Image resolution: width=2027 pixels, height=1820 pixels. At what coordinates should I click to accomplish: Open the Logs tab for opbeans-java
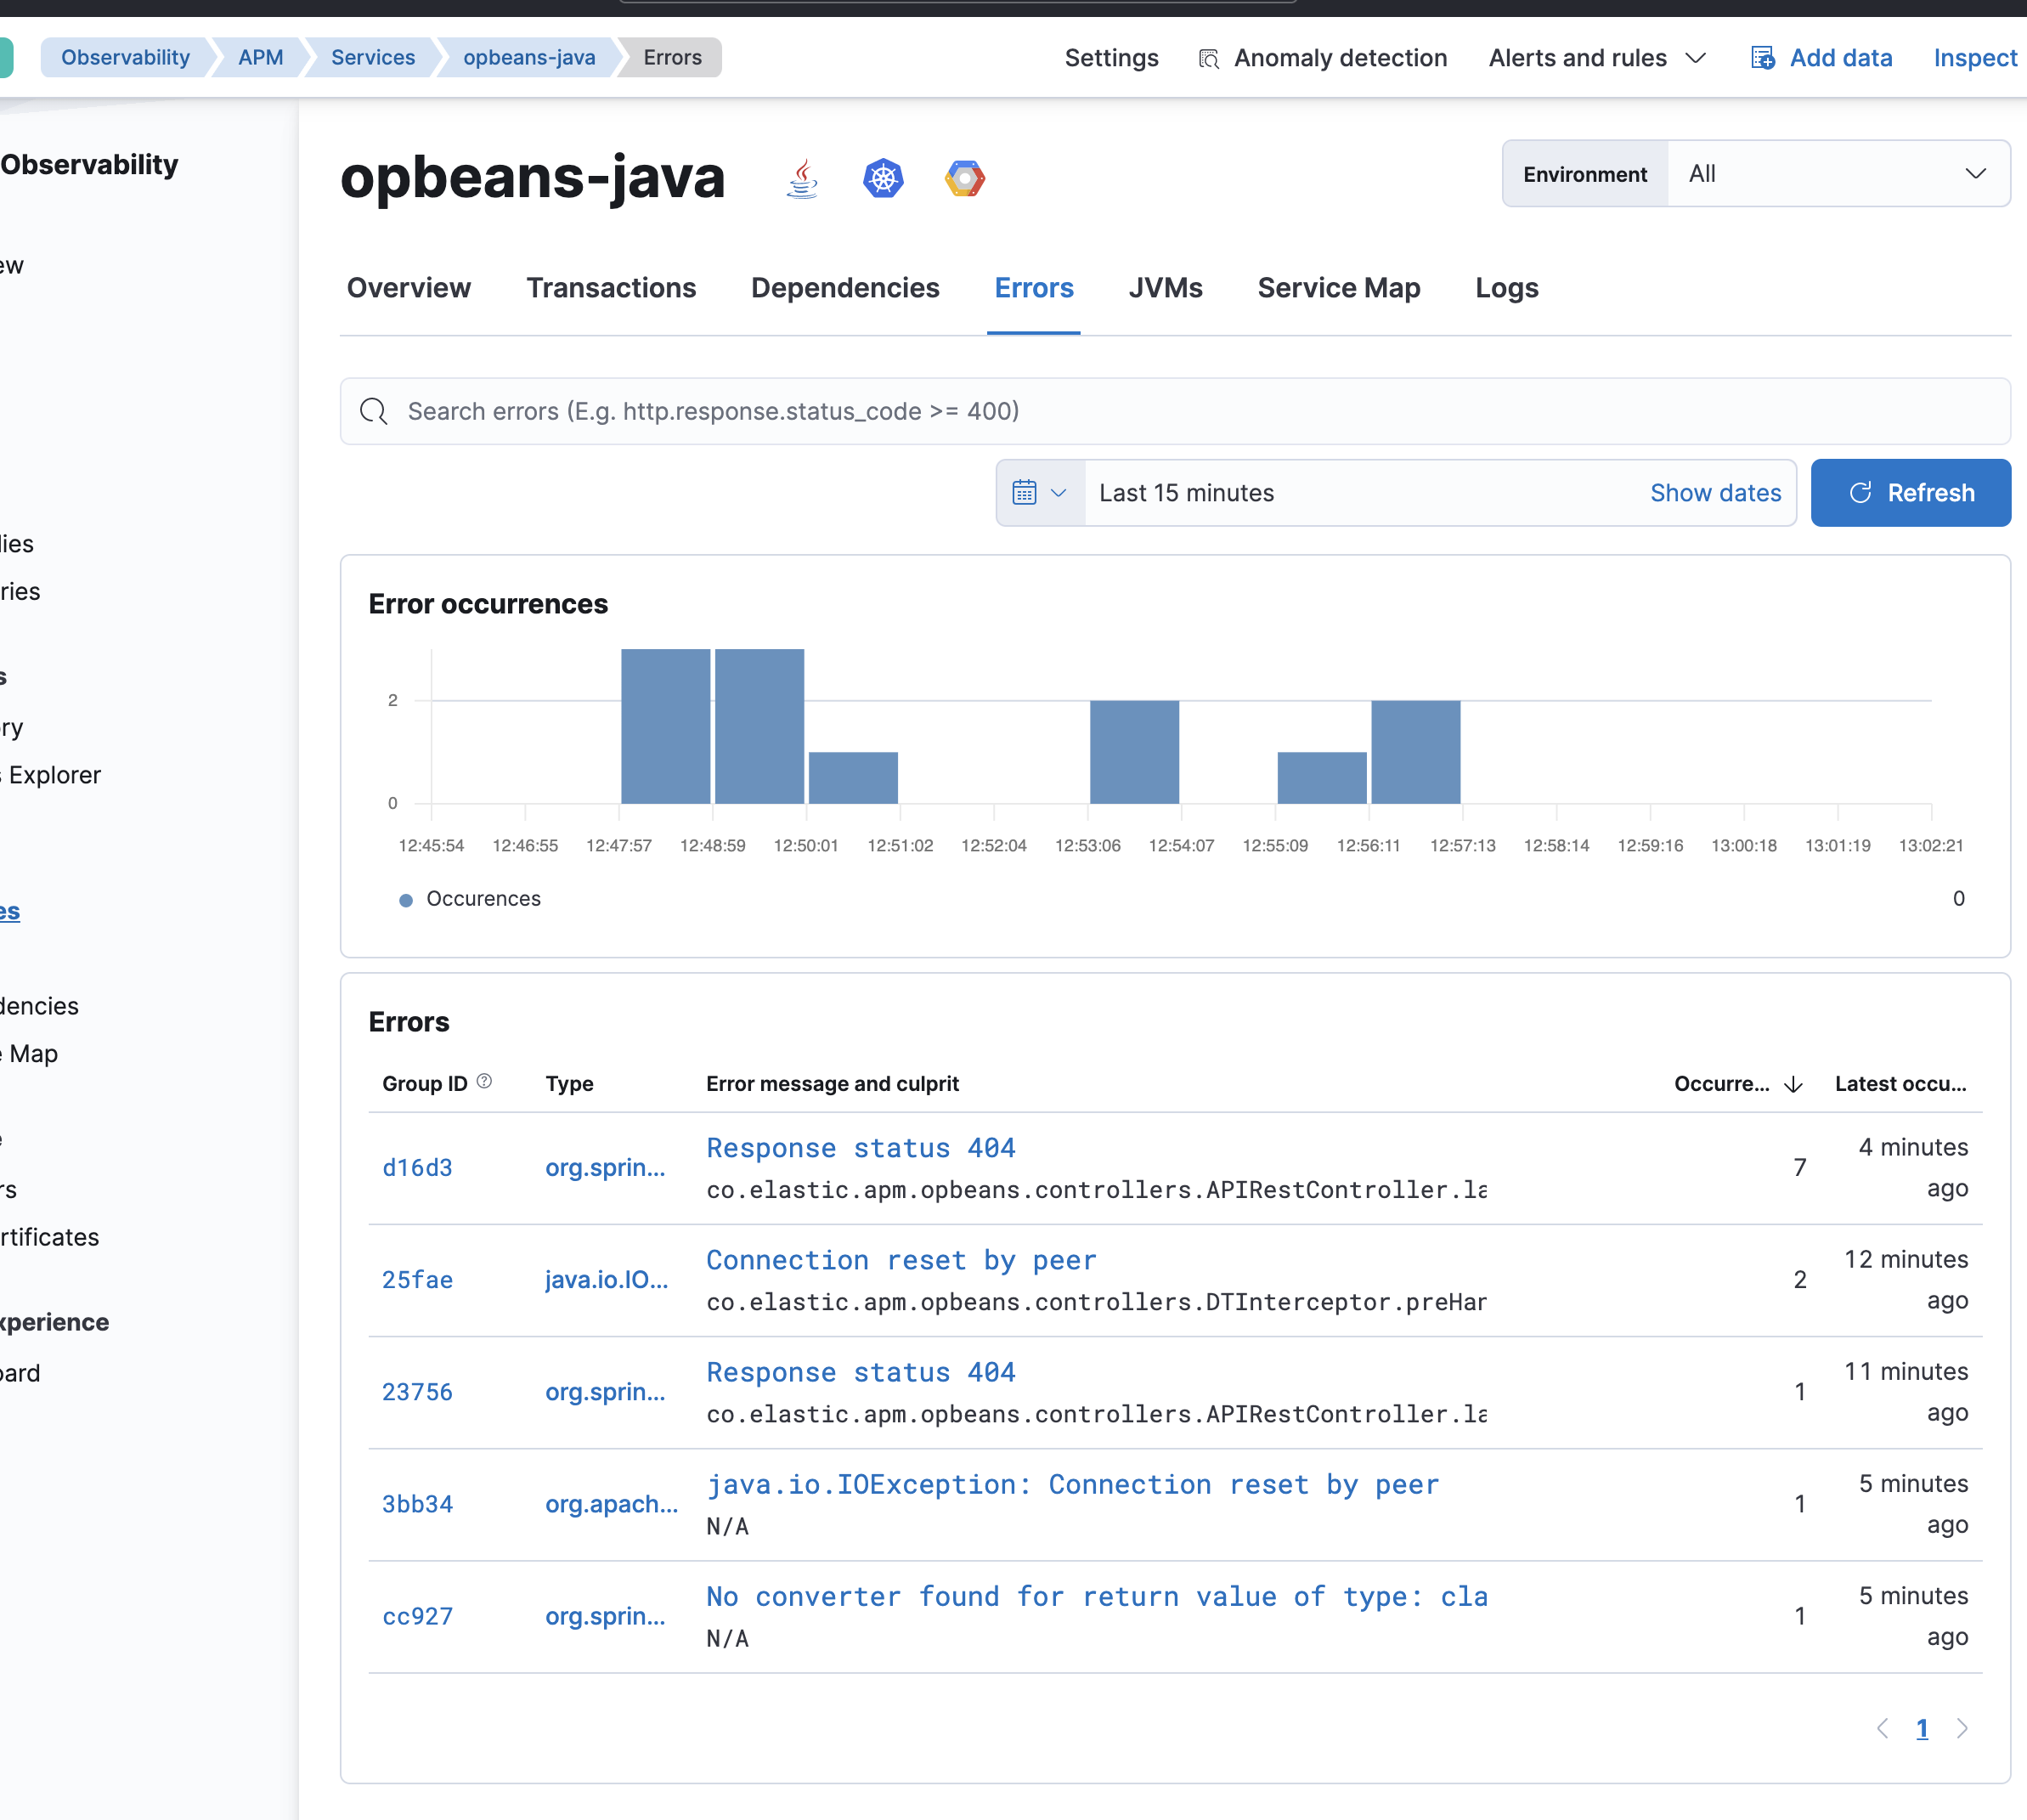point(1506,288)
